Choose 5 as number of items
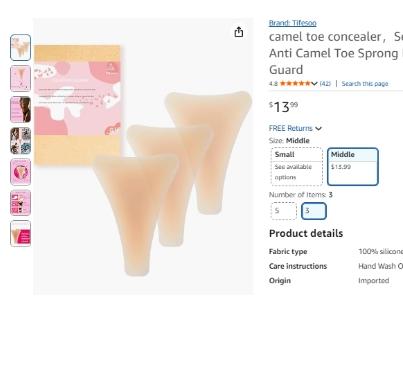This screenshot has height=366, width=403. [284, 211]
